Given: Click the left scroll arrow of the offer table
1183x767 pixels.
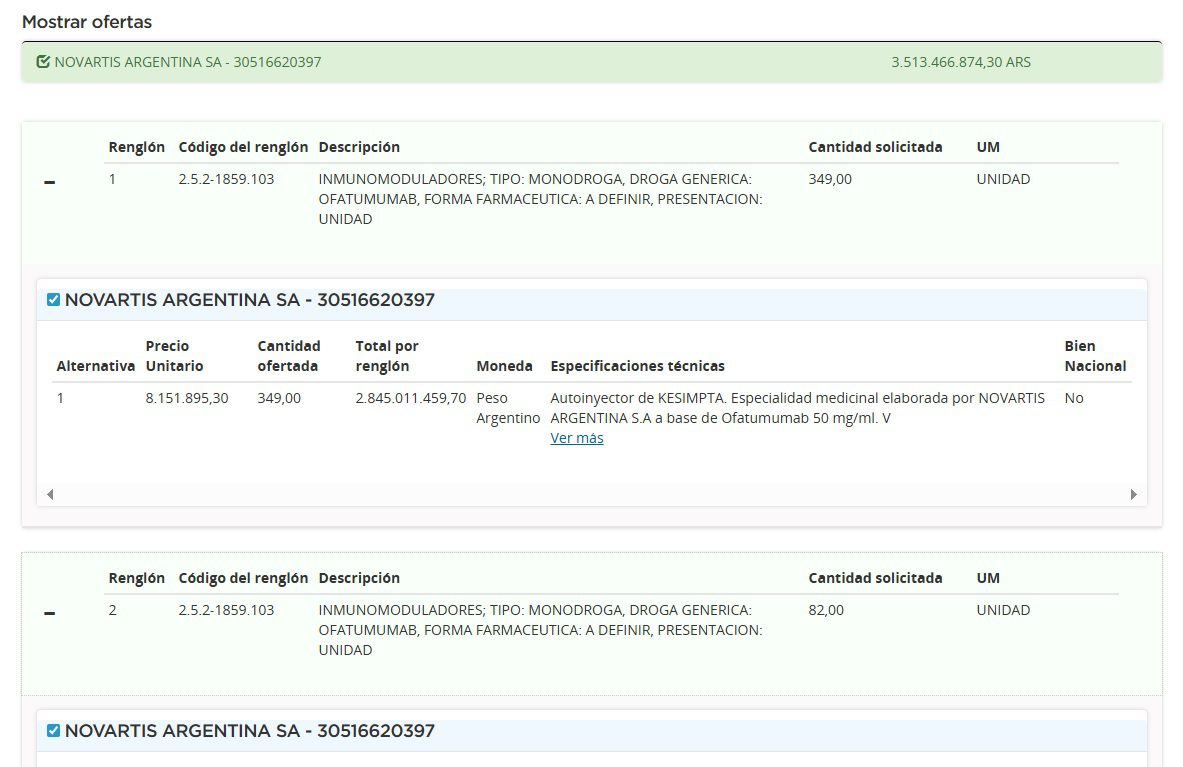Looking at the screenshot, I should point(50,494).
